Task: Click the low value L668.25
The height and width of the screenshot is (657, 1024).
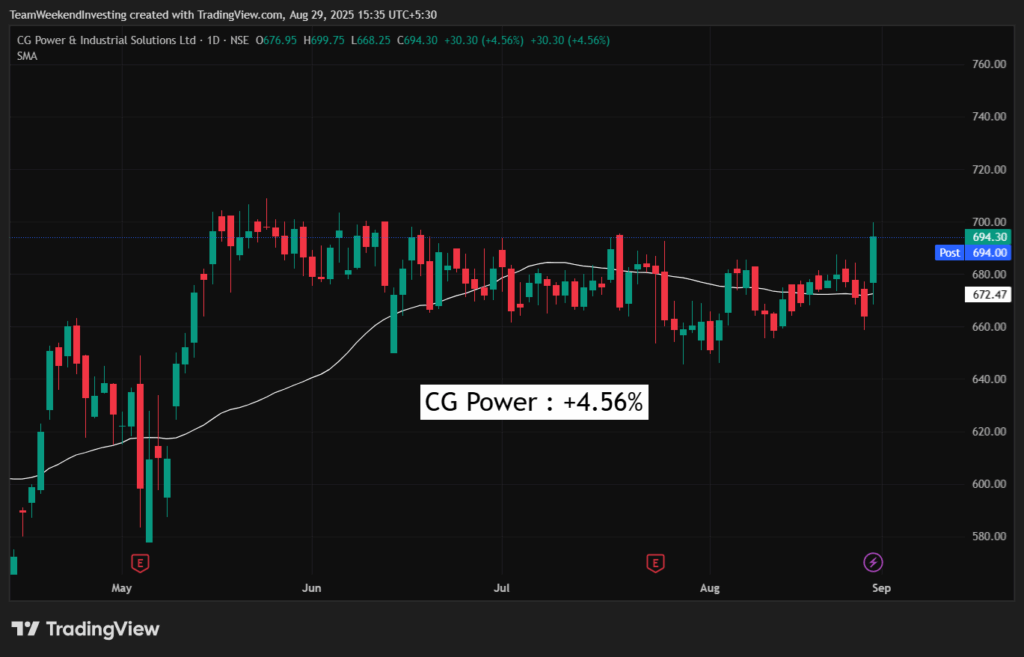Action: coord(371,40)
